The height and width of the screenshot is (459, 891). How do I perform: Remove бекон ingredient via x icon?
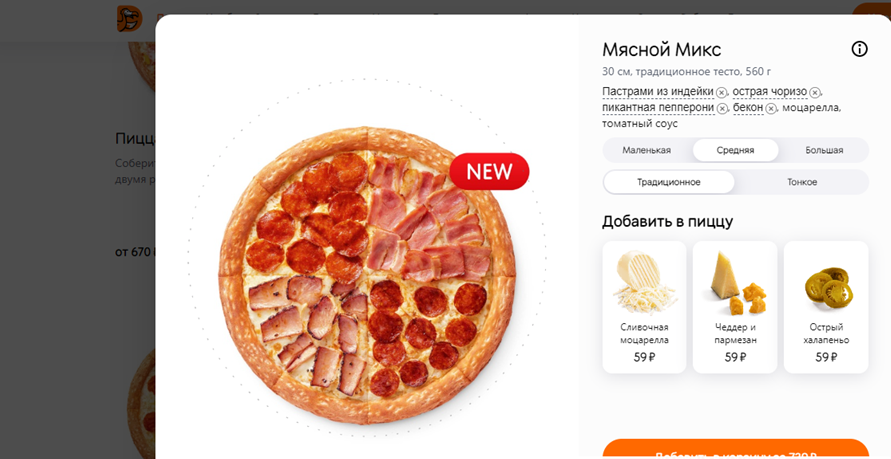[x=771, y=108]
